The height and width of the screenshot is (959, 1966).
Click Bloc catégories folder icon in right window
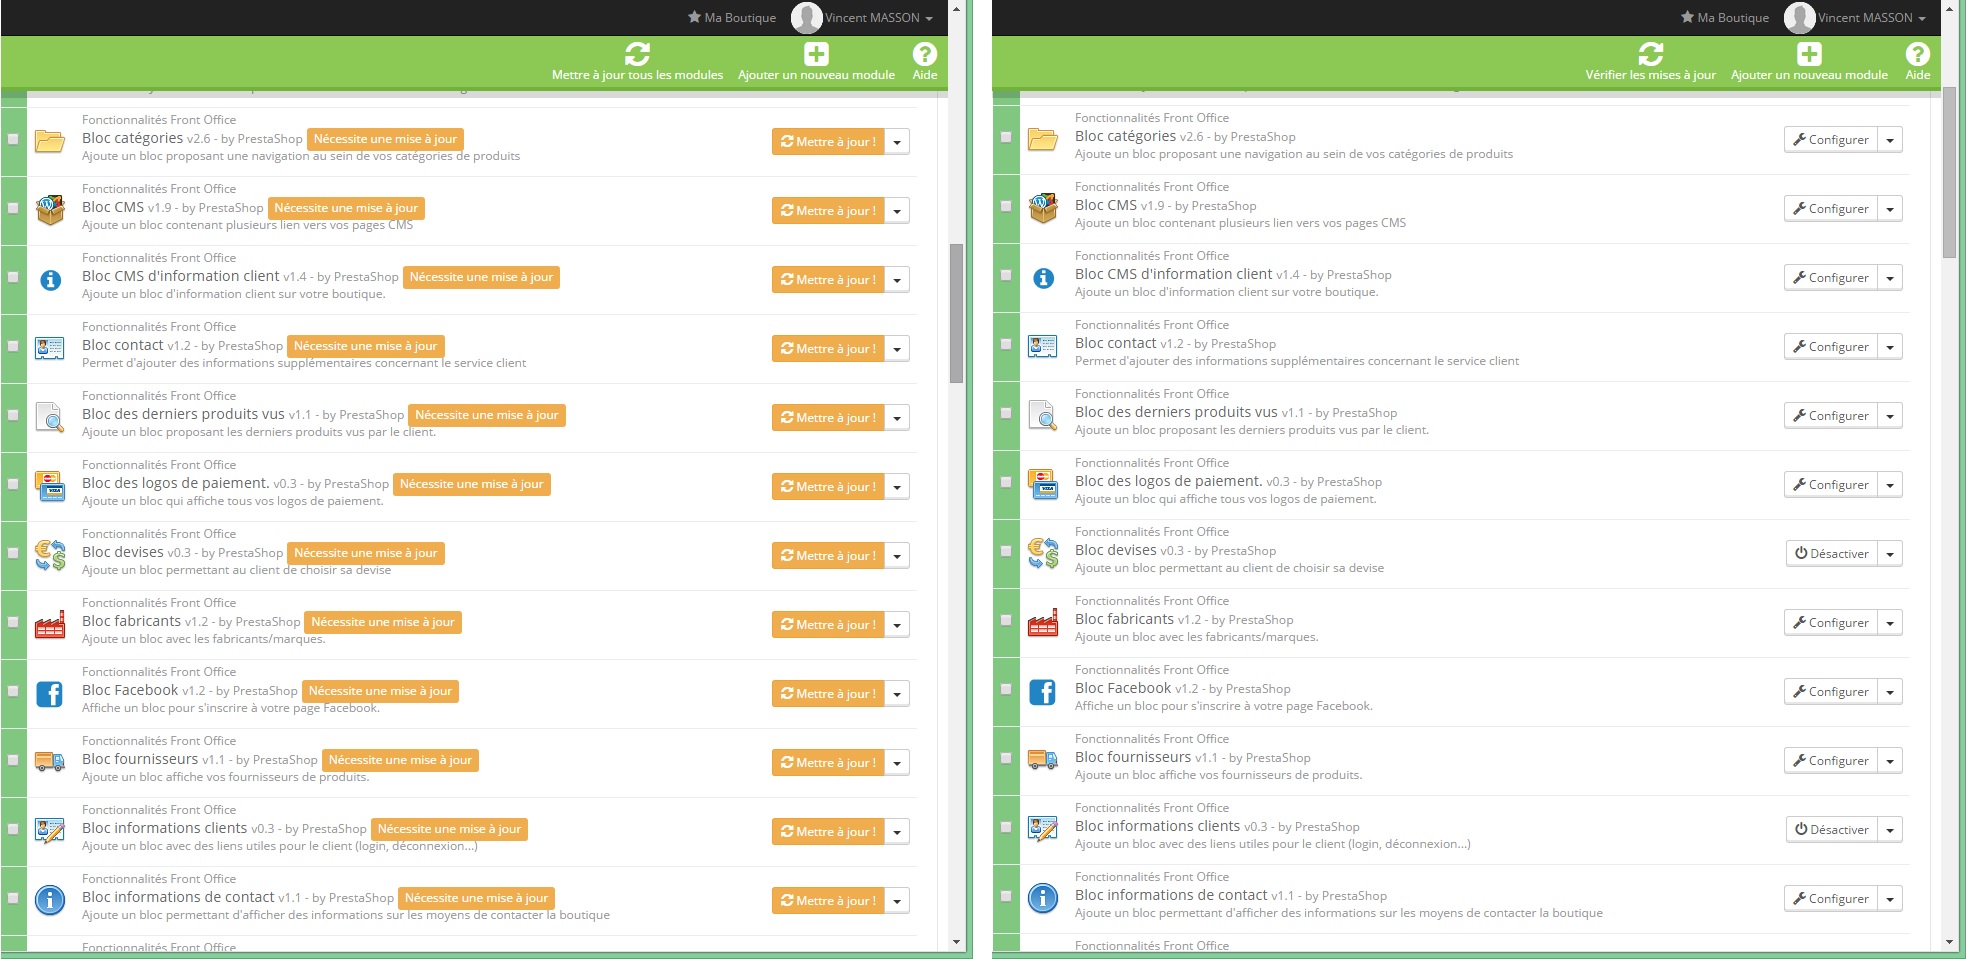[x=1043, y=138]
